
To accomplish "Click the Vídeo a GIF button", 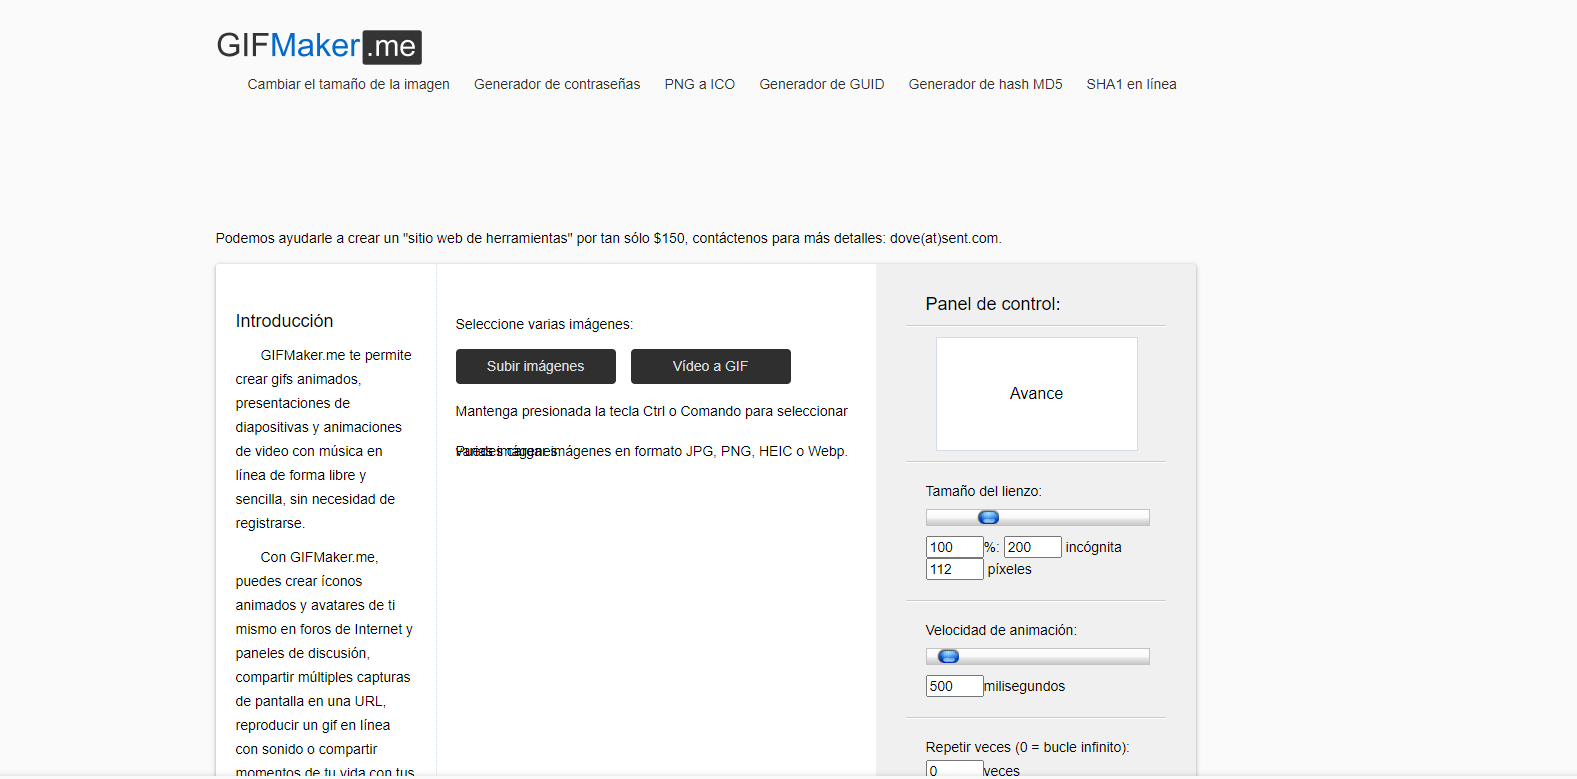I will [x=710, y=366].
